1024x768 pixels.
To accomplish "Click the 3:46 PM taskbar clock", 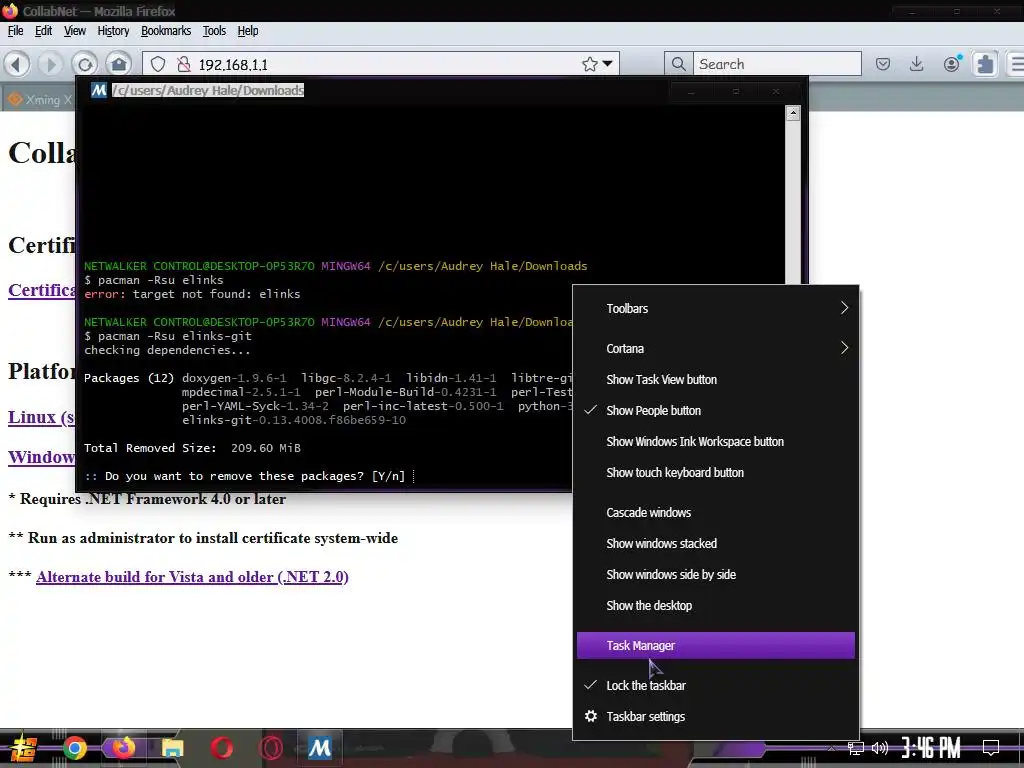I will point(931,748).
